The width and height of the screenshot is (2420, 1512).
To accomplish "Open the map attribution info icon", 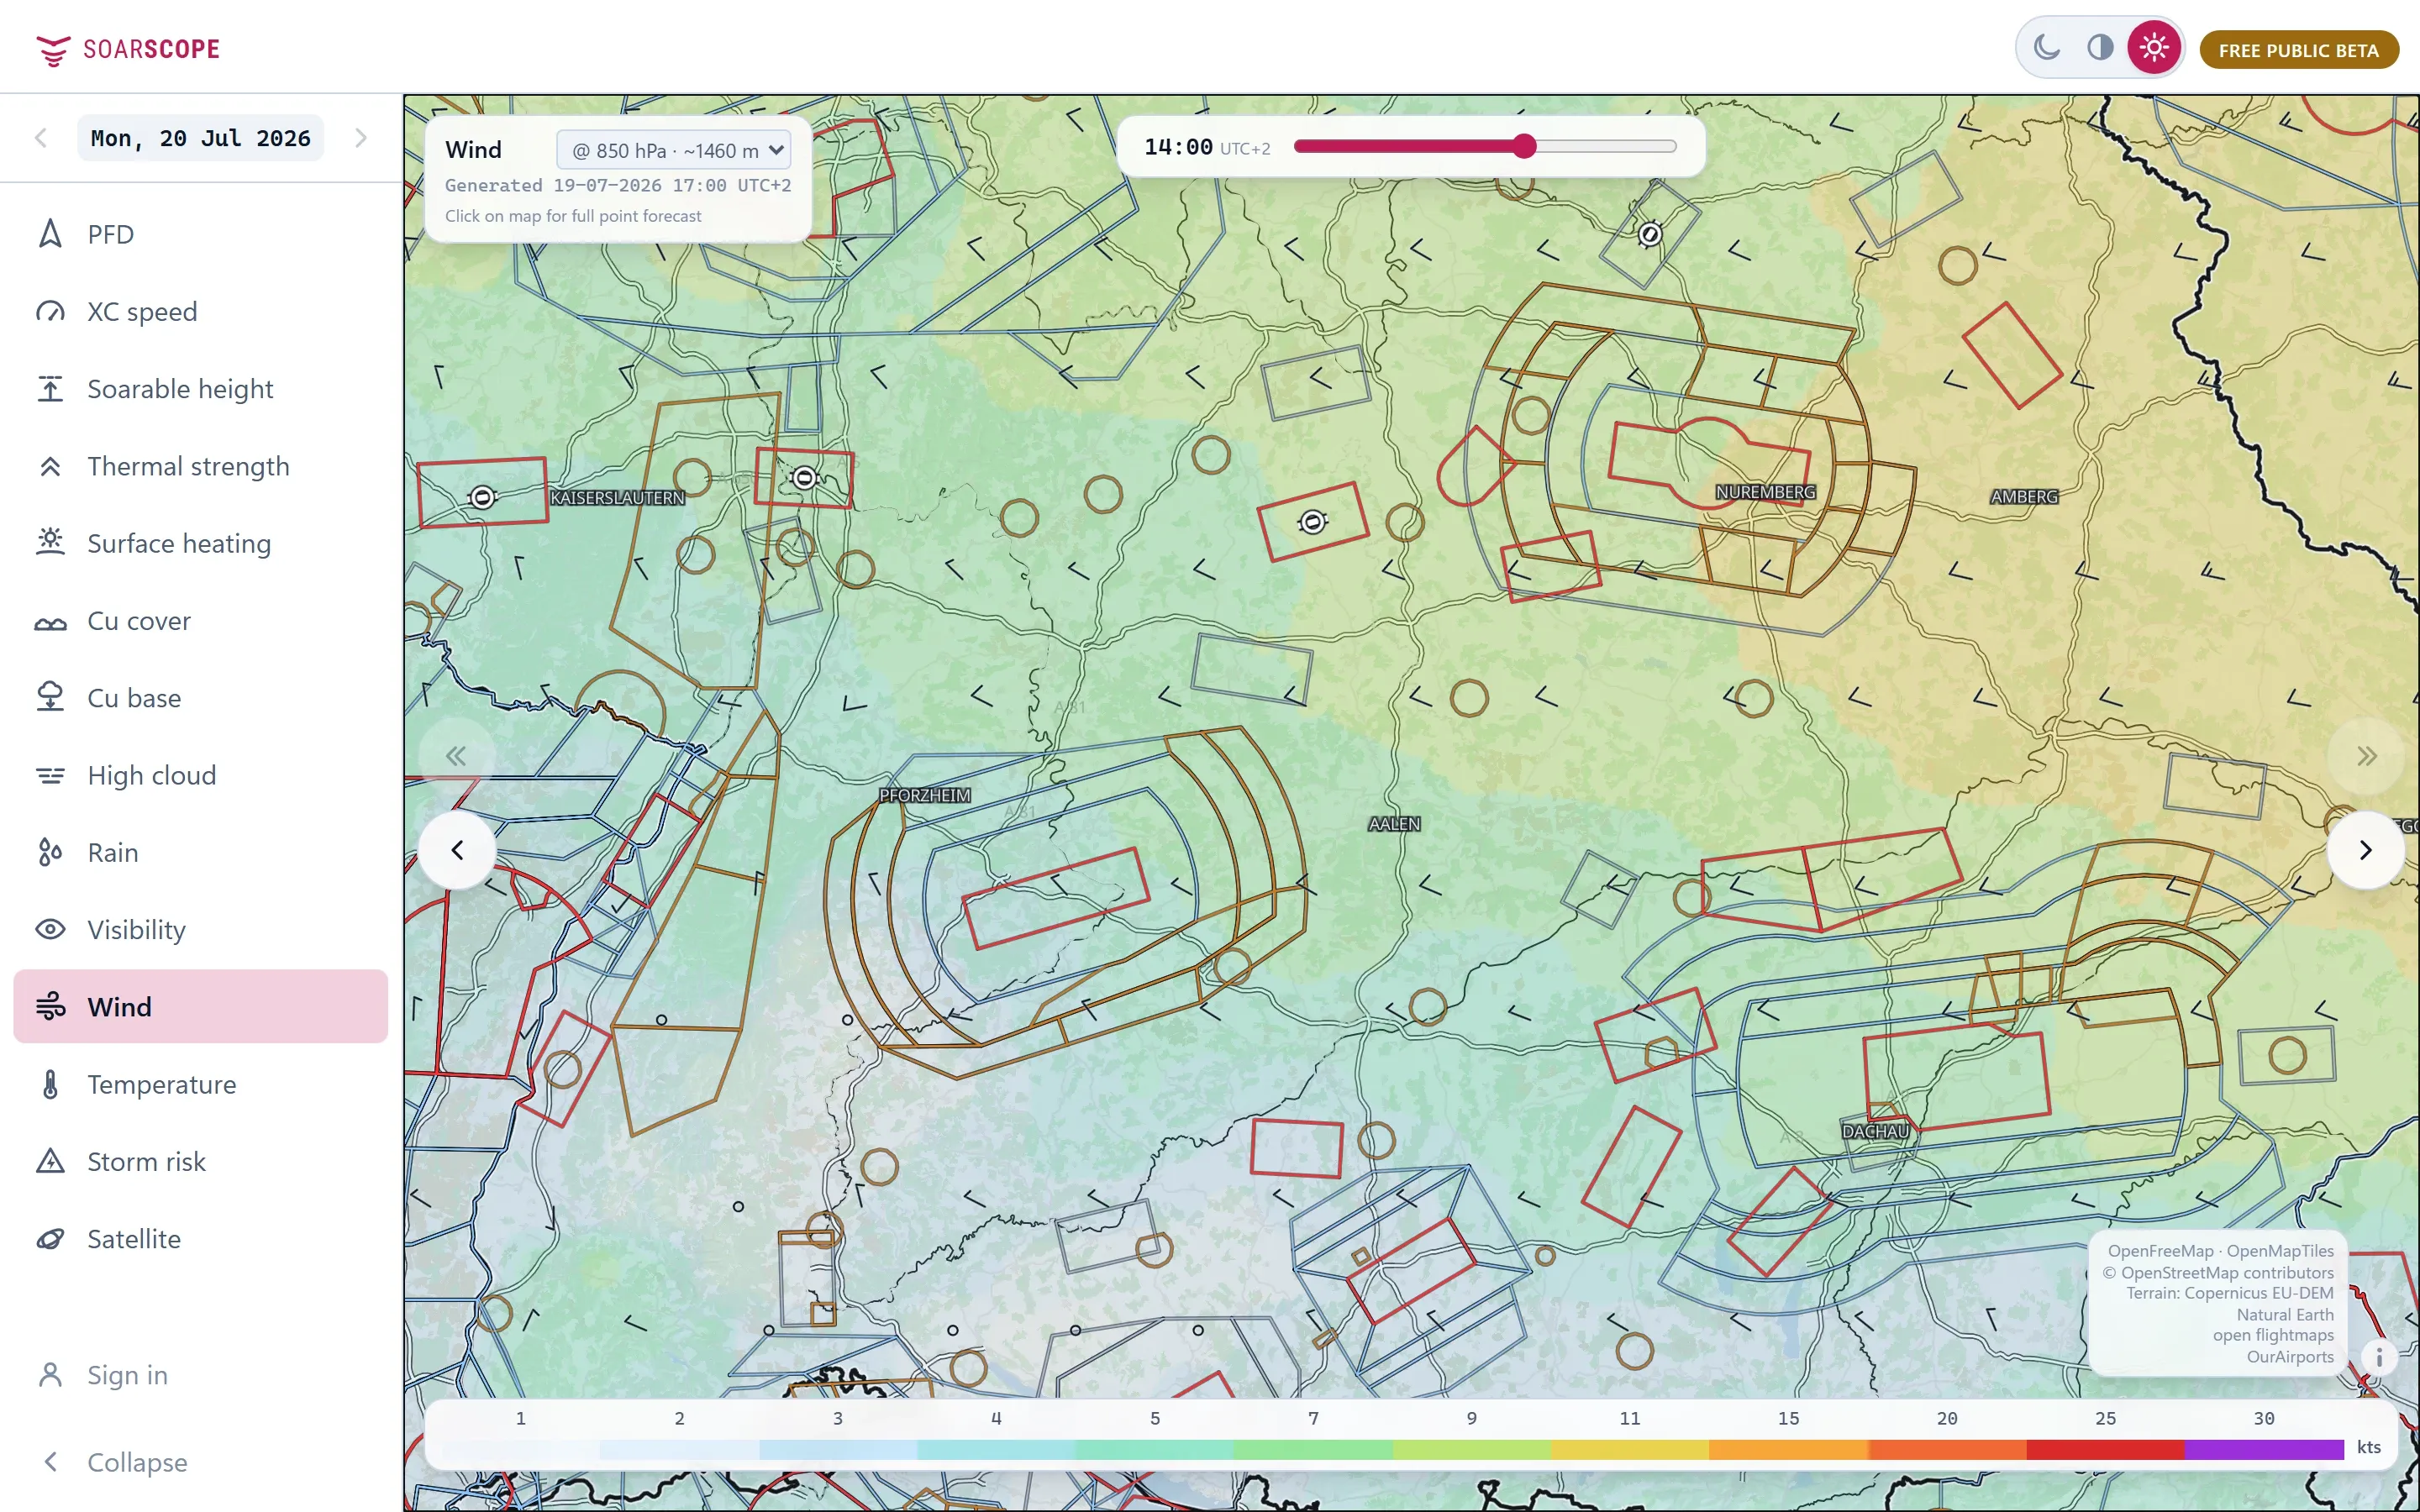I will [2379, 1358].
